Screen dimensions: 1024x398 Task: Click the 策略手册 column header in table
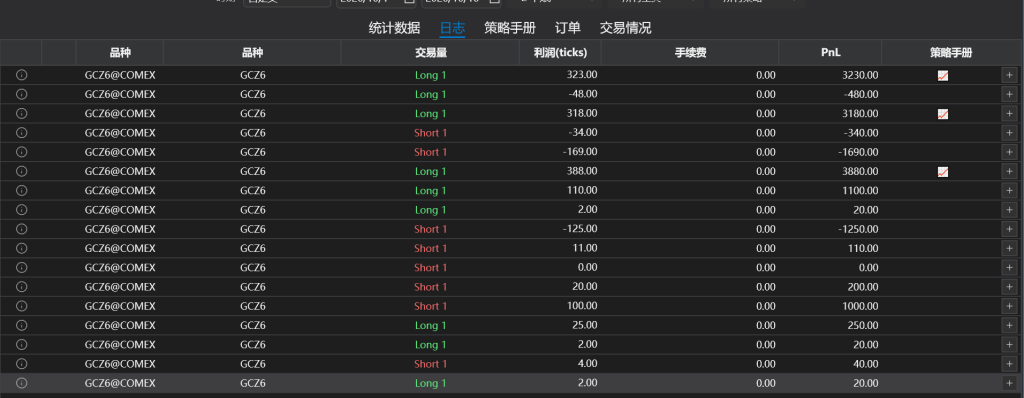point(951,53)
